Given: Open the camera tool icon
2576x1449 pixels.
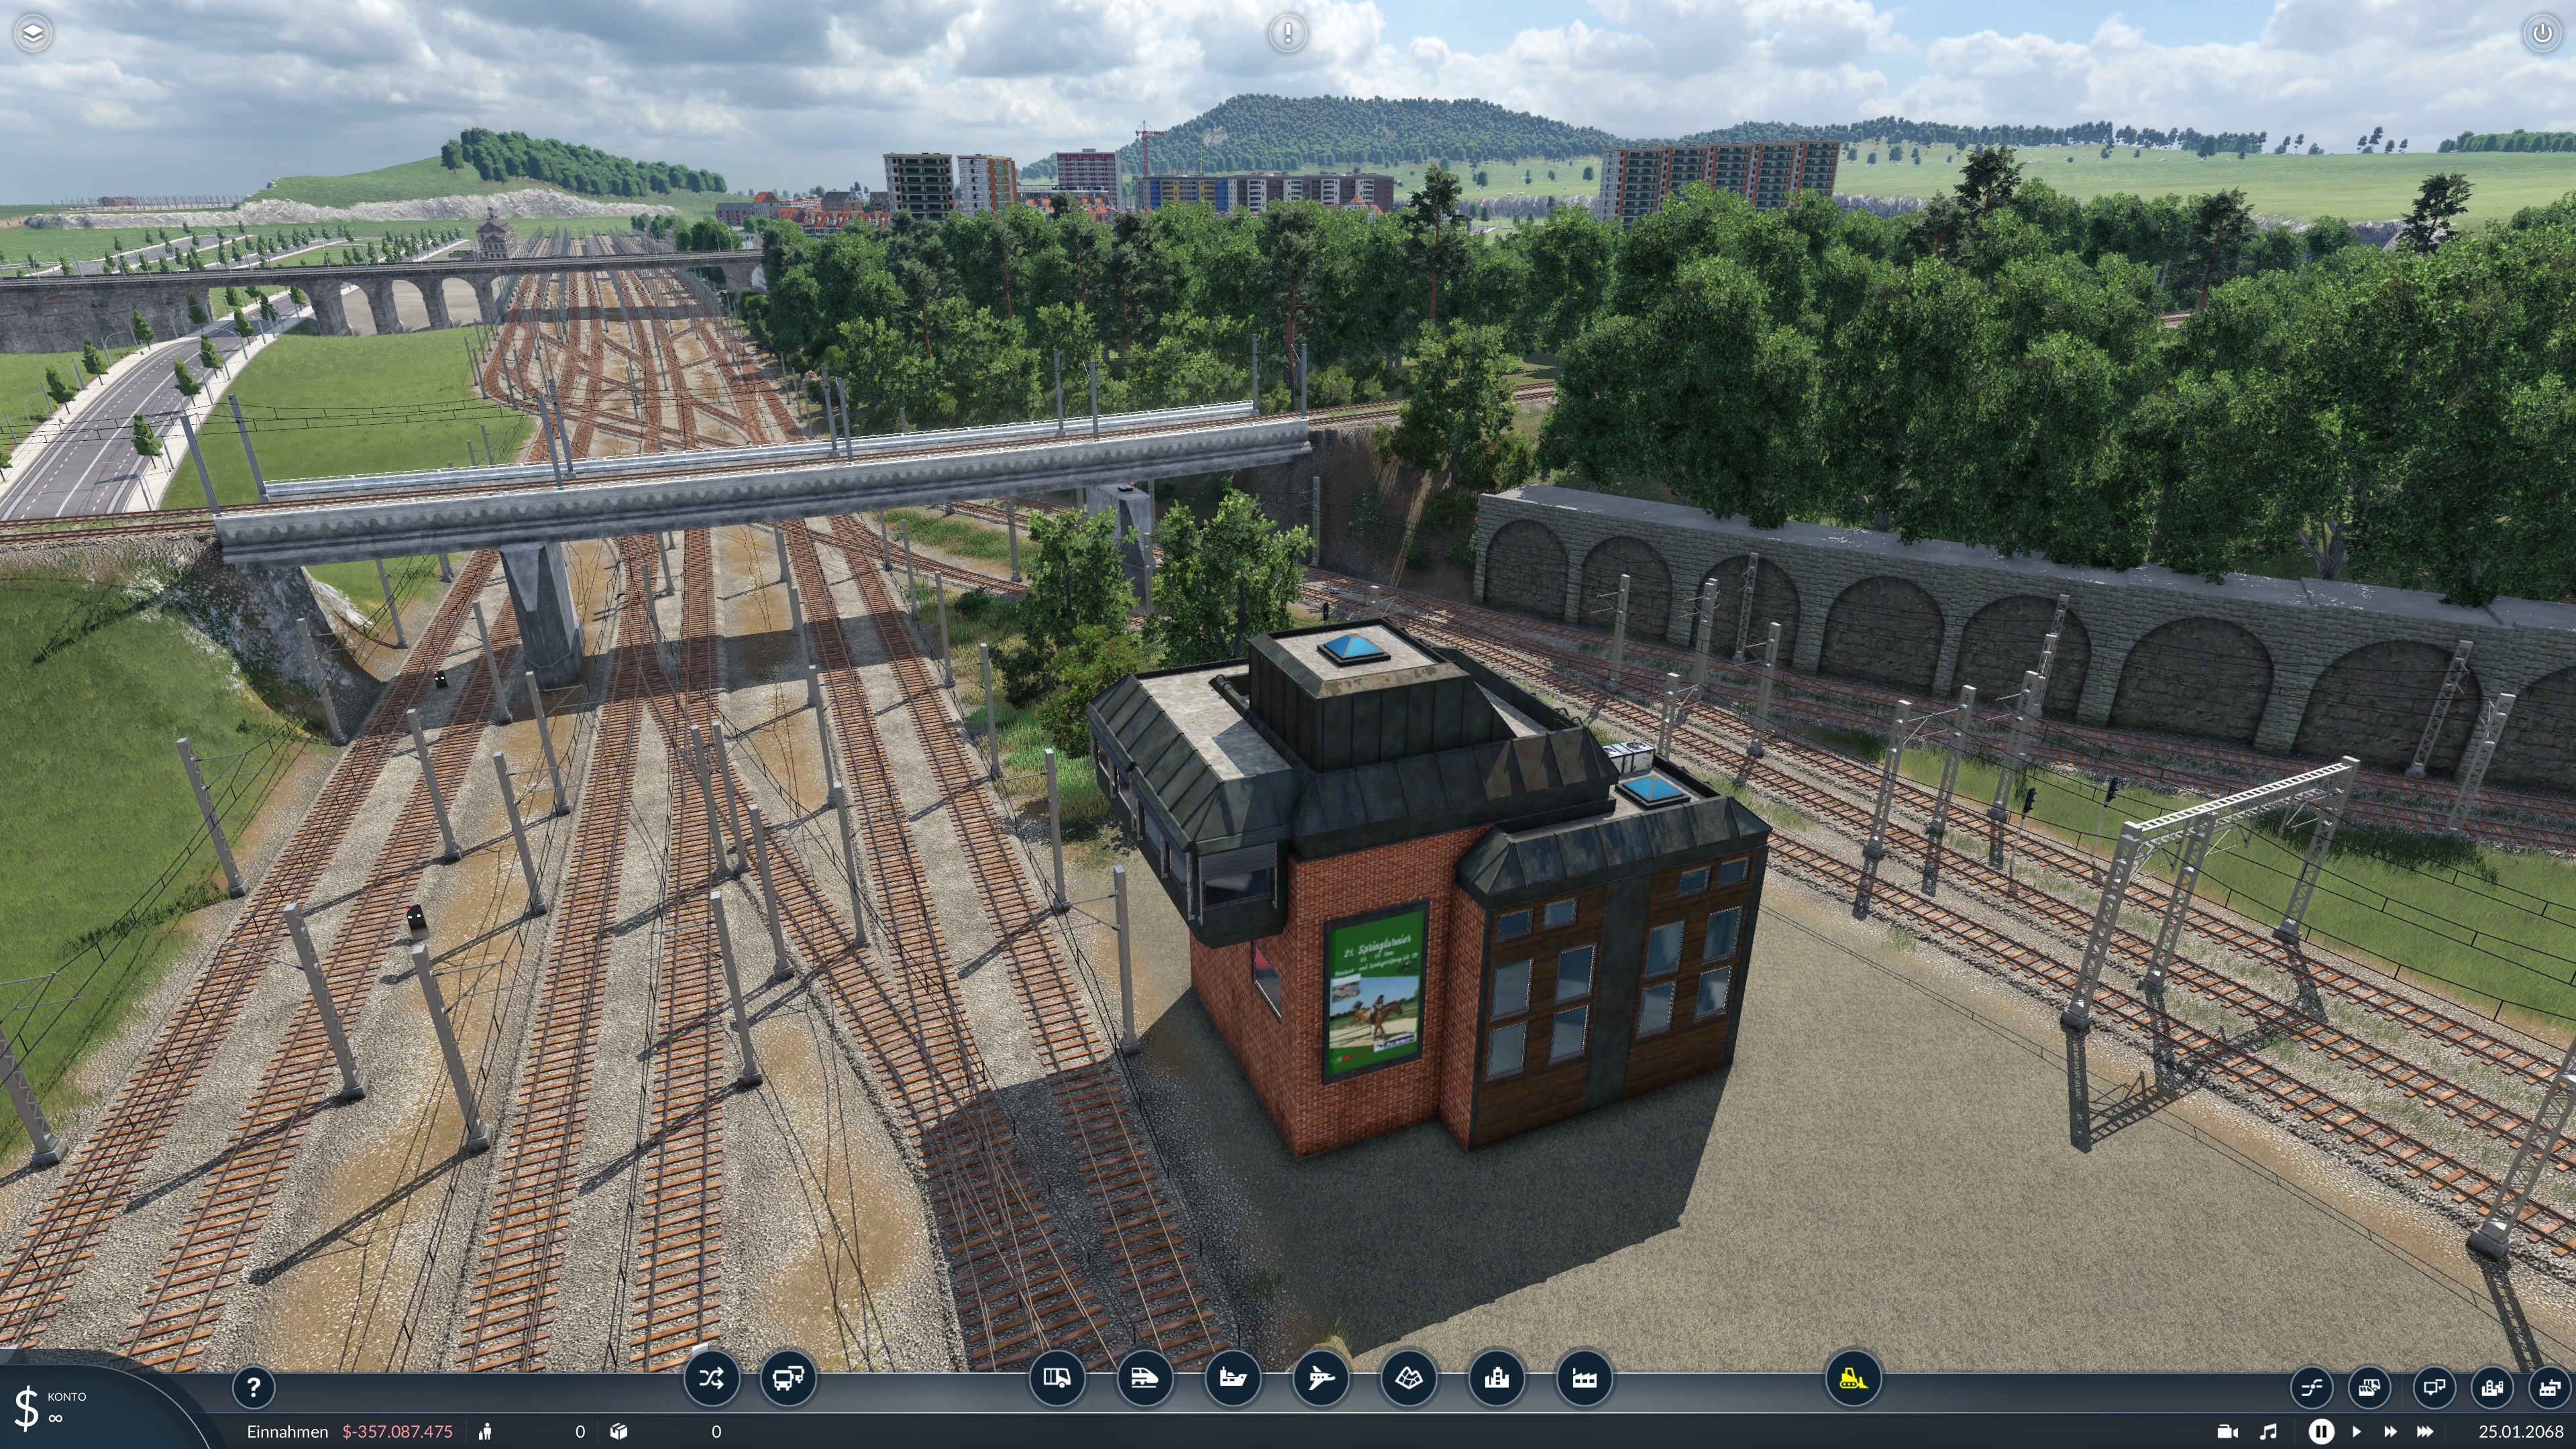Looking at the screenshot, I should [x=2227, y=1431].
